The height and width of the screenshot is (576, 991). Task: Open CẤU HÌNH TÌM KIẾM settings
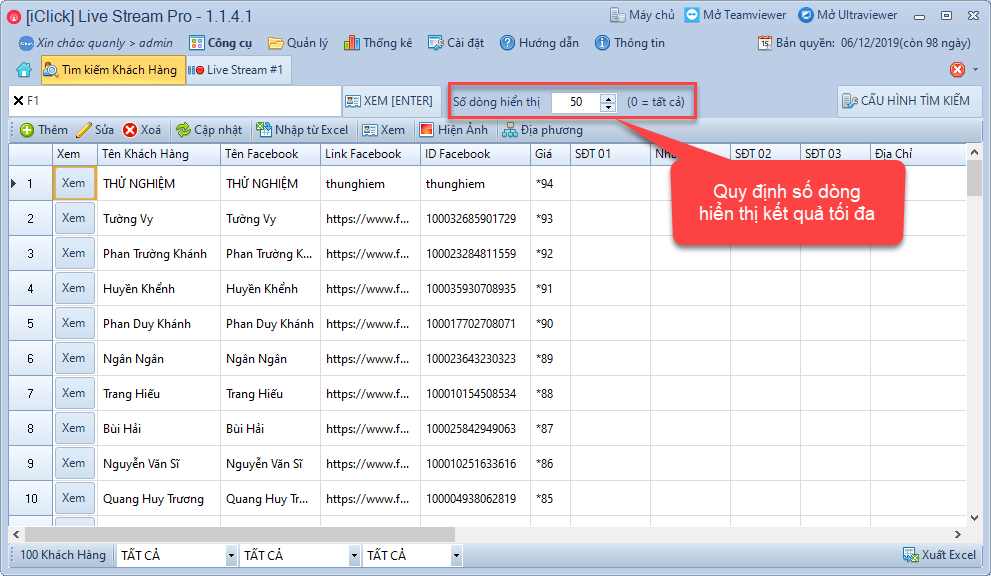pos(909,101)
